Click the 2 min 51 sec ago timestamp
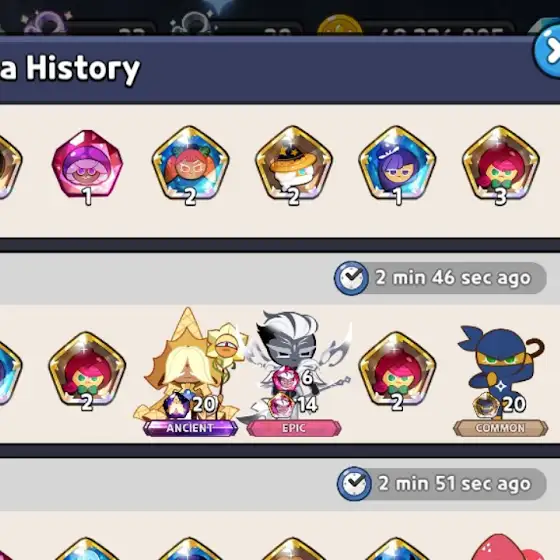This screenshot has height=560, width=560. 455,484
